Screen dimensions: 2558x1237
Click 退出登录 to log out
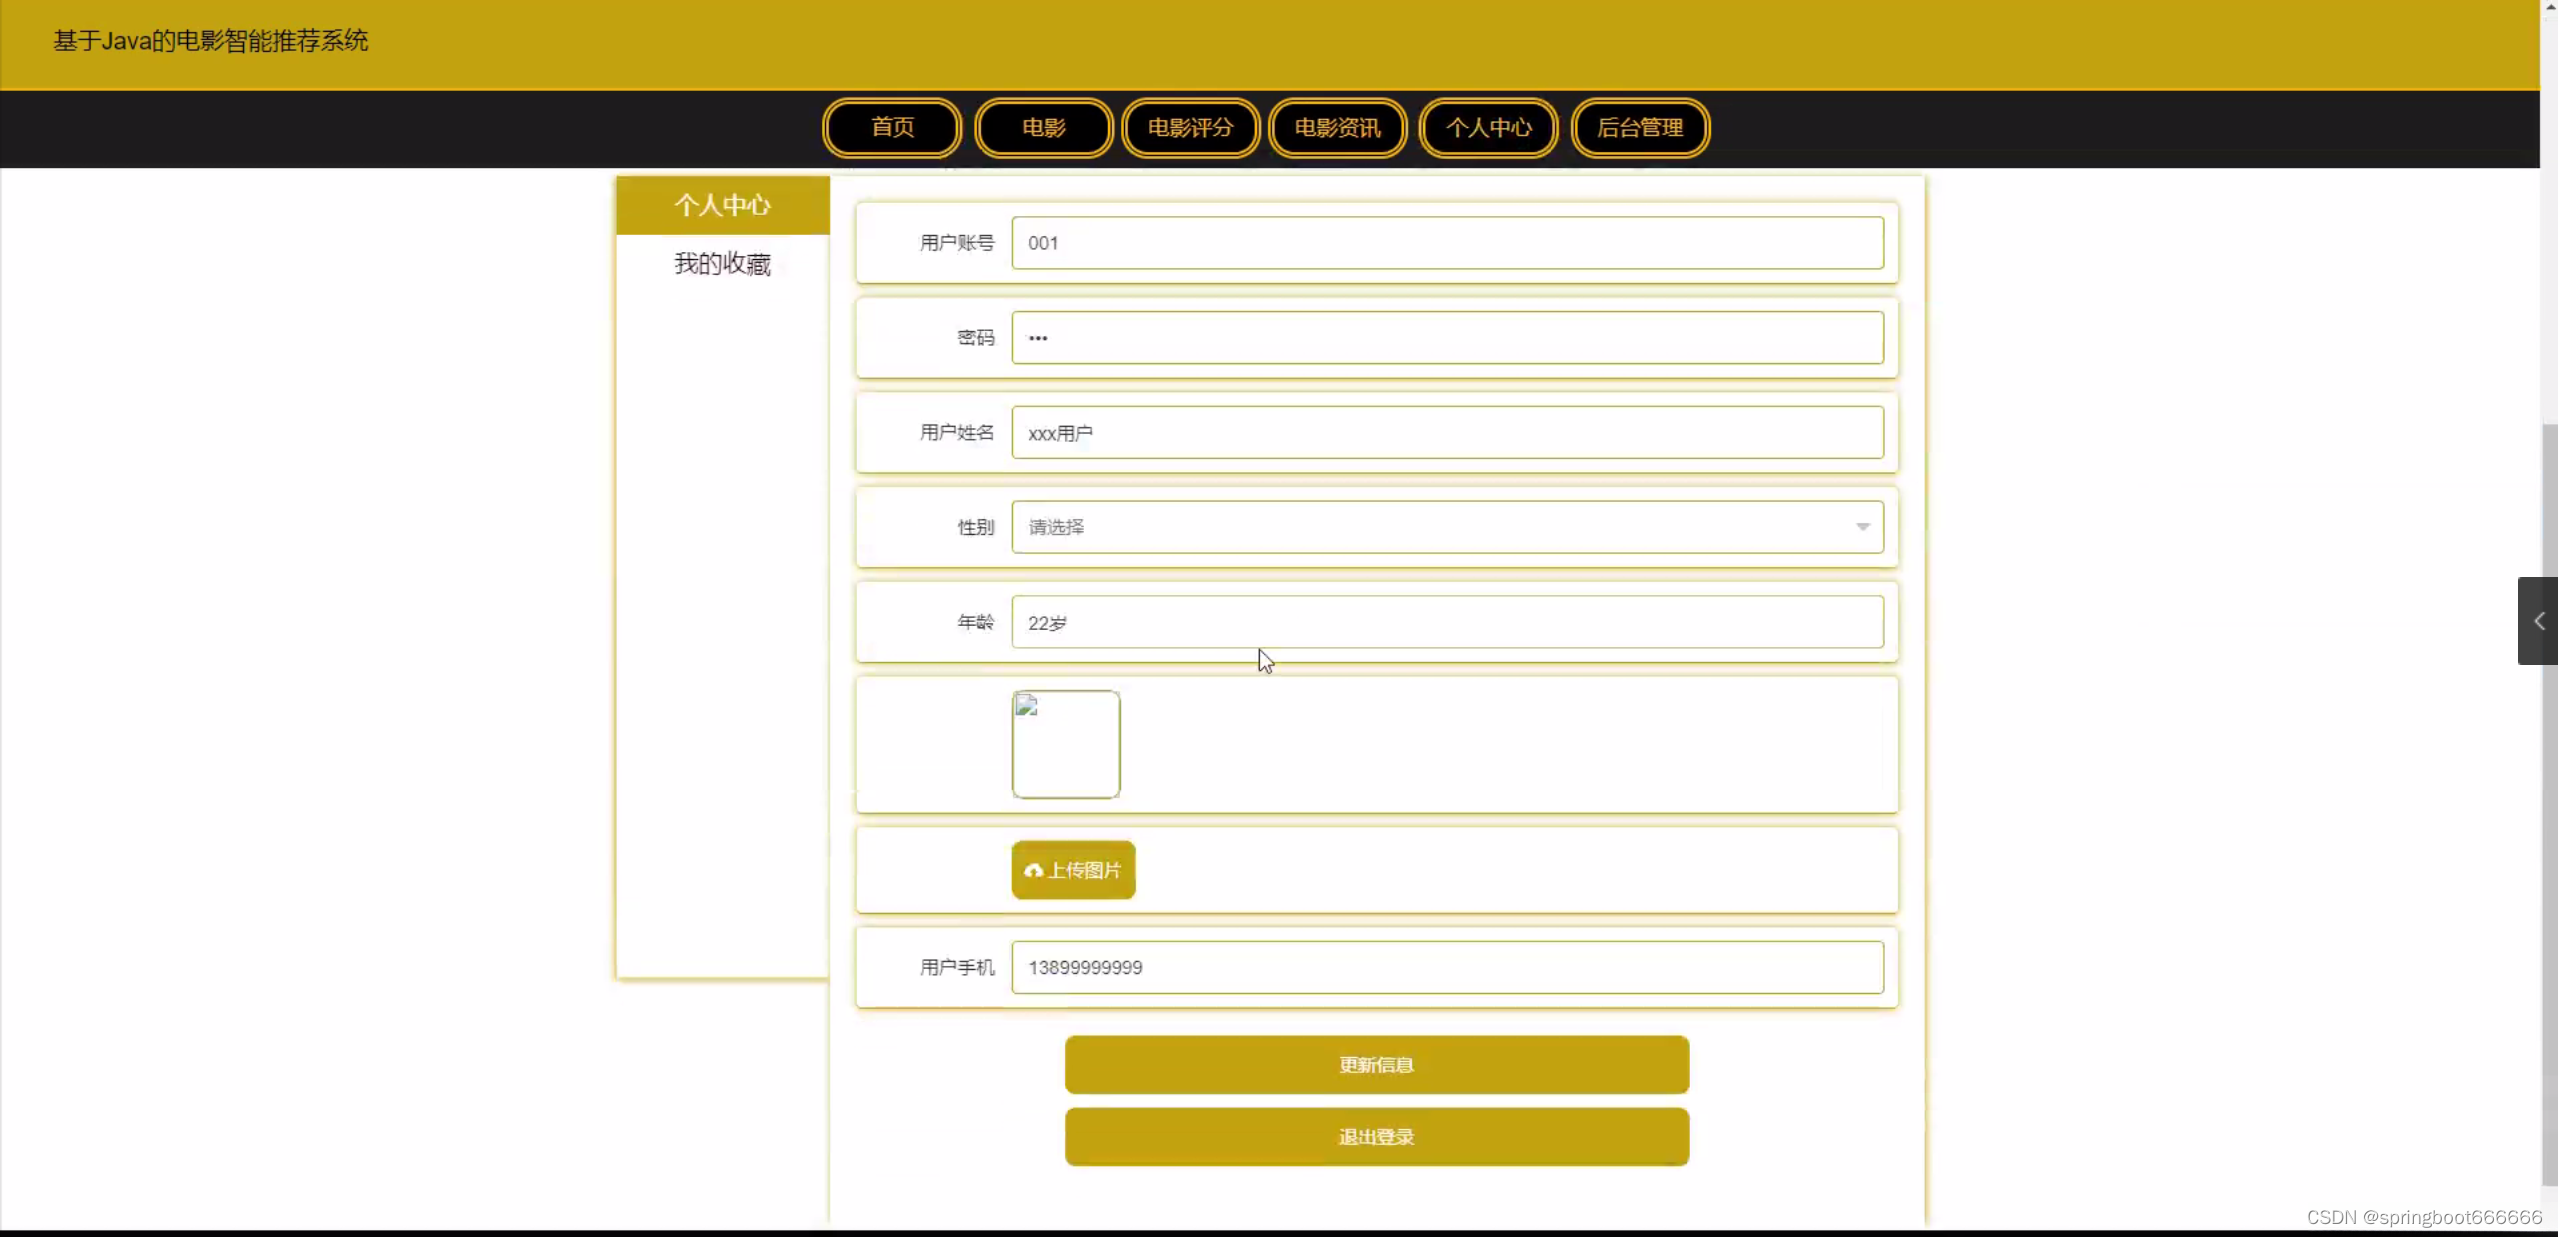click(1376, 1137)
